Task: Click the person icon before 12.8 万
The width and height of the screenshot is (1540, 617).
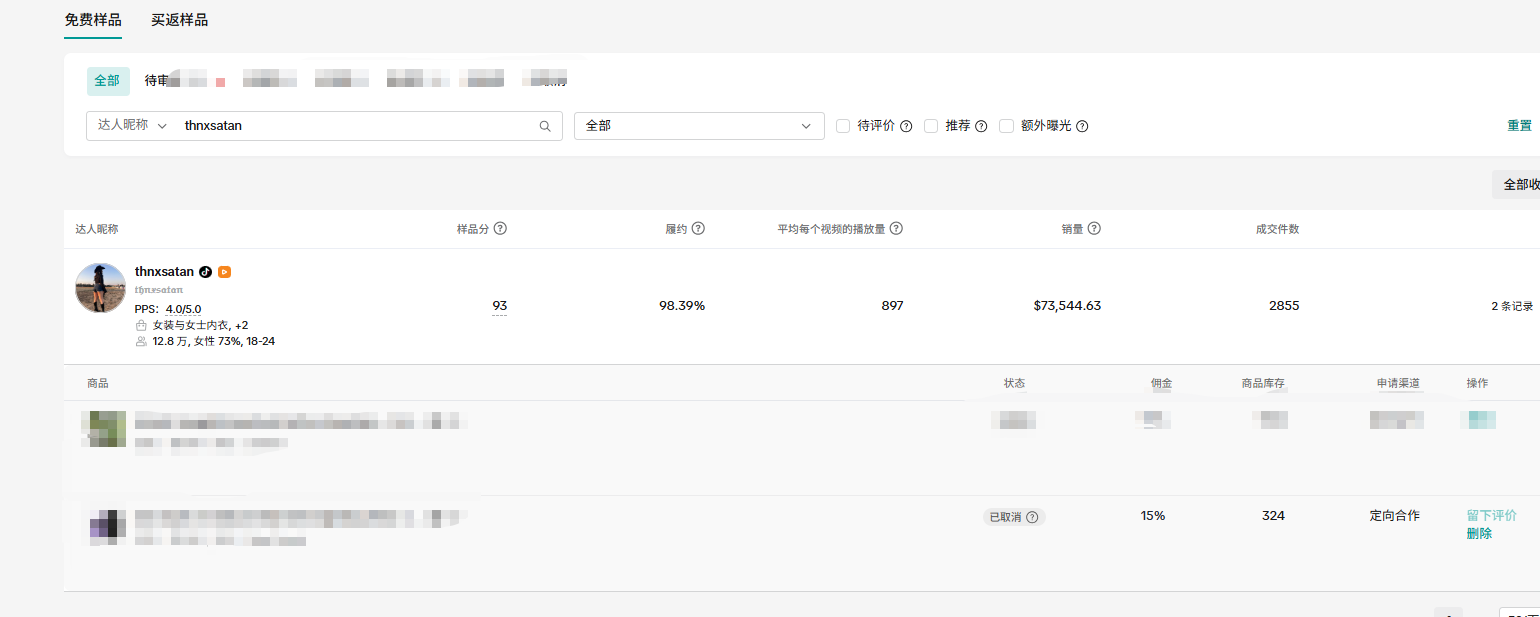Action: coord(141,342)
